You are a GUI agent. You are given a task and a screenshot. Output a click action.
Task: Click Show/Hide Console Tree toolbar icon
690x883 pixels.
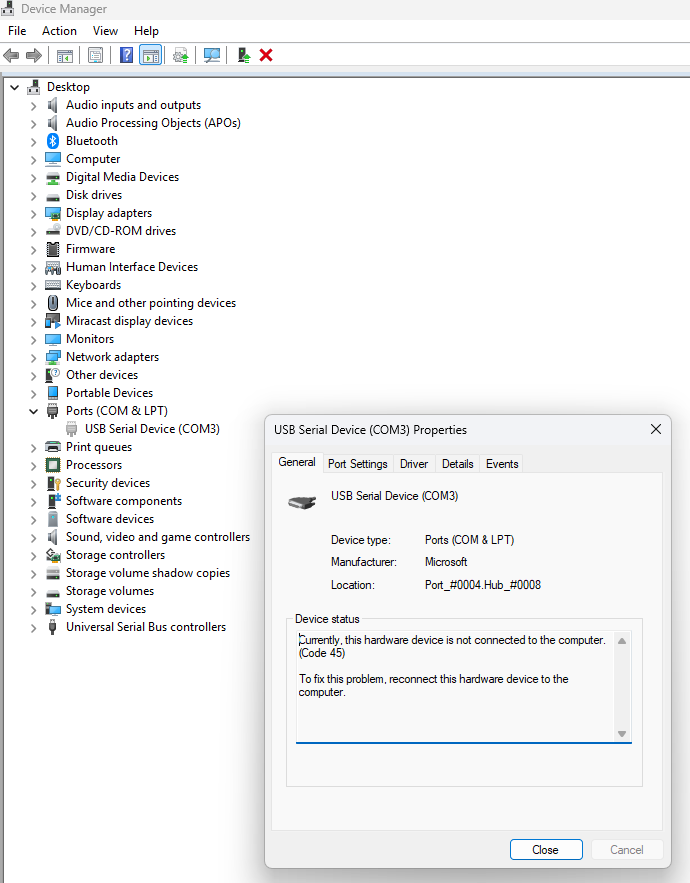[65, 55]
